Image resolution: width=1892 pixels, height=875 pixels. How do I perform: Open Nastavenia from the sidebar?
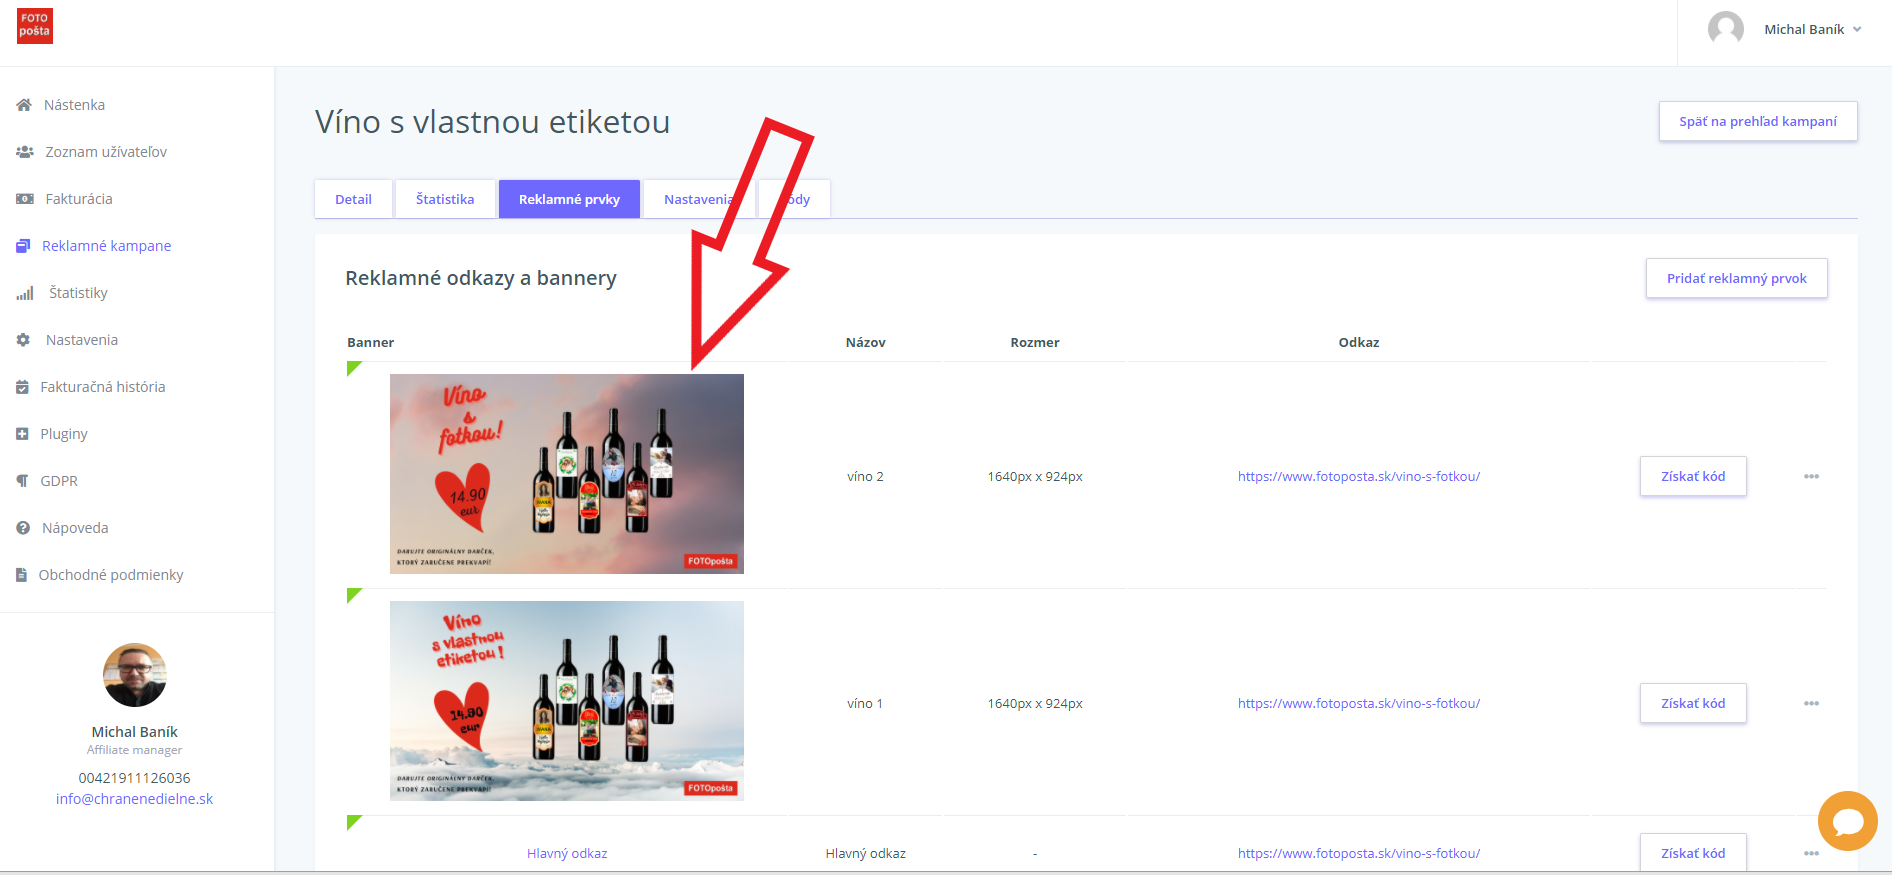[82, 340]
